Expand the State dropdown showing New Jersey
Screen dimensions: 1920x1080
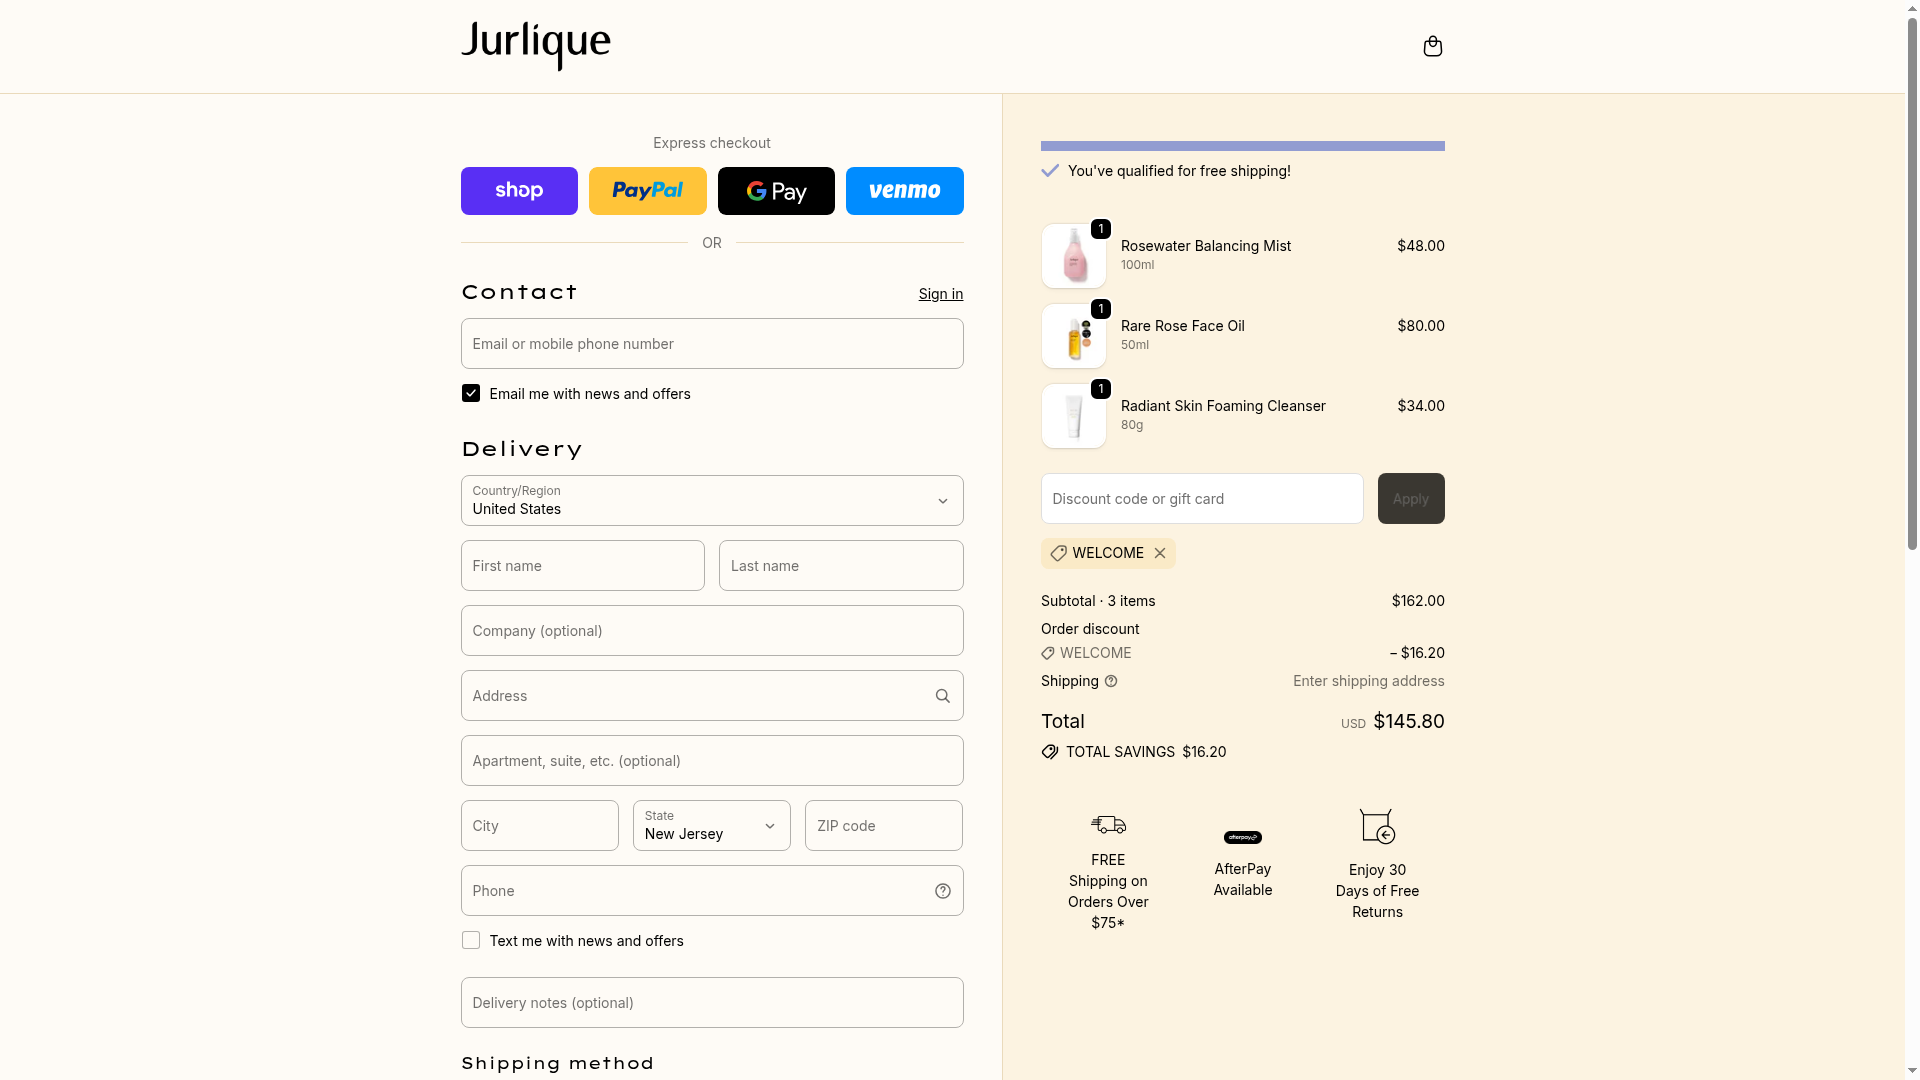click(711, 826)
